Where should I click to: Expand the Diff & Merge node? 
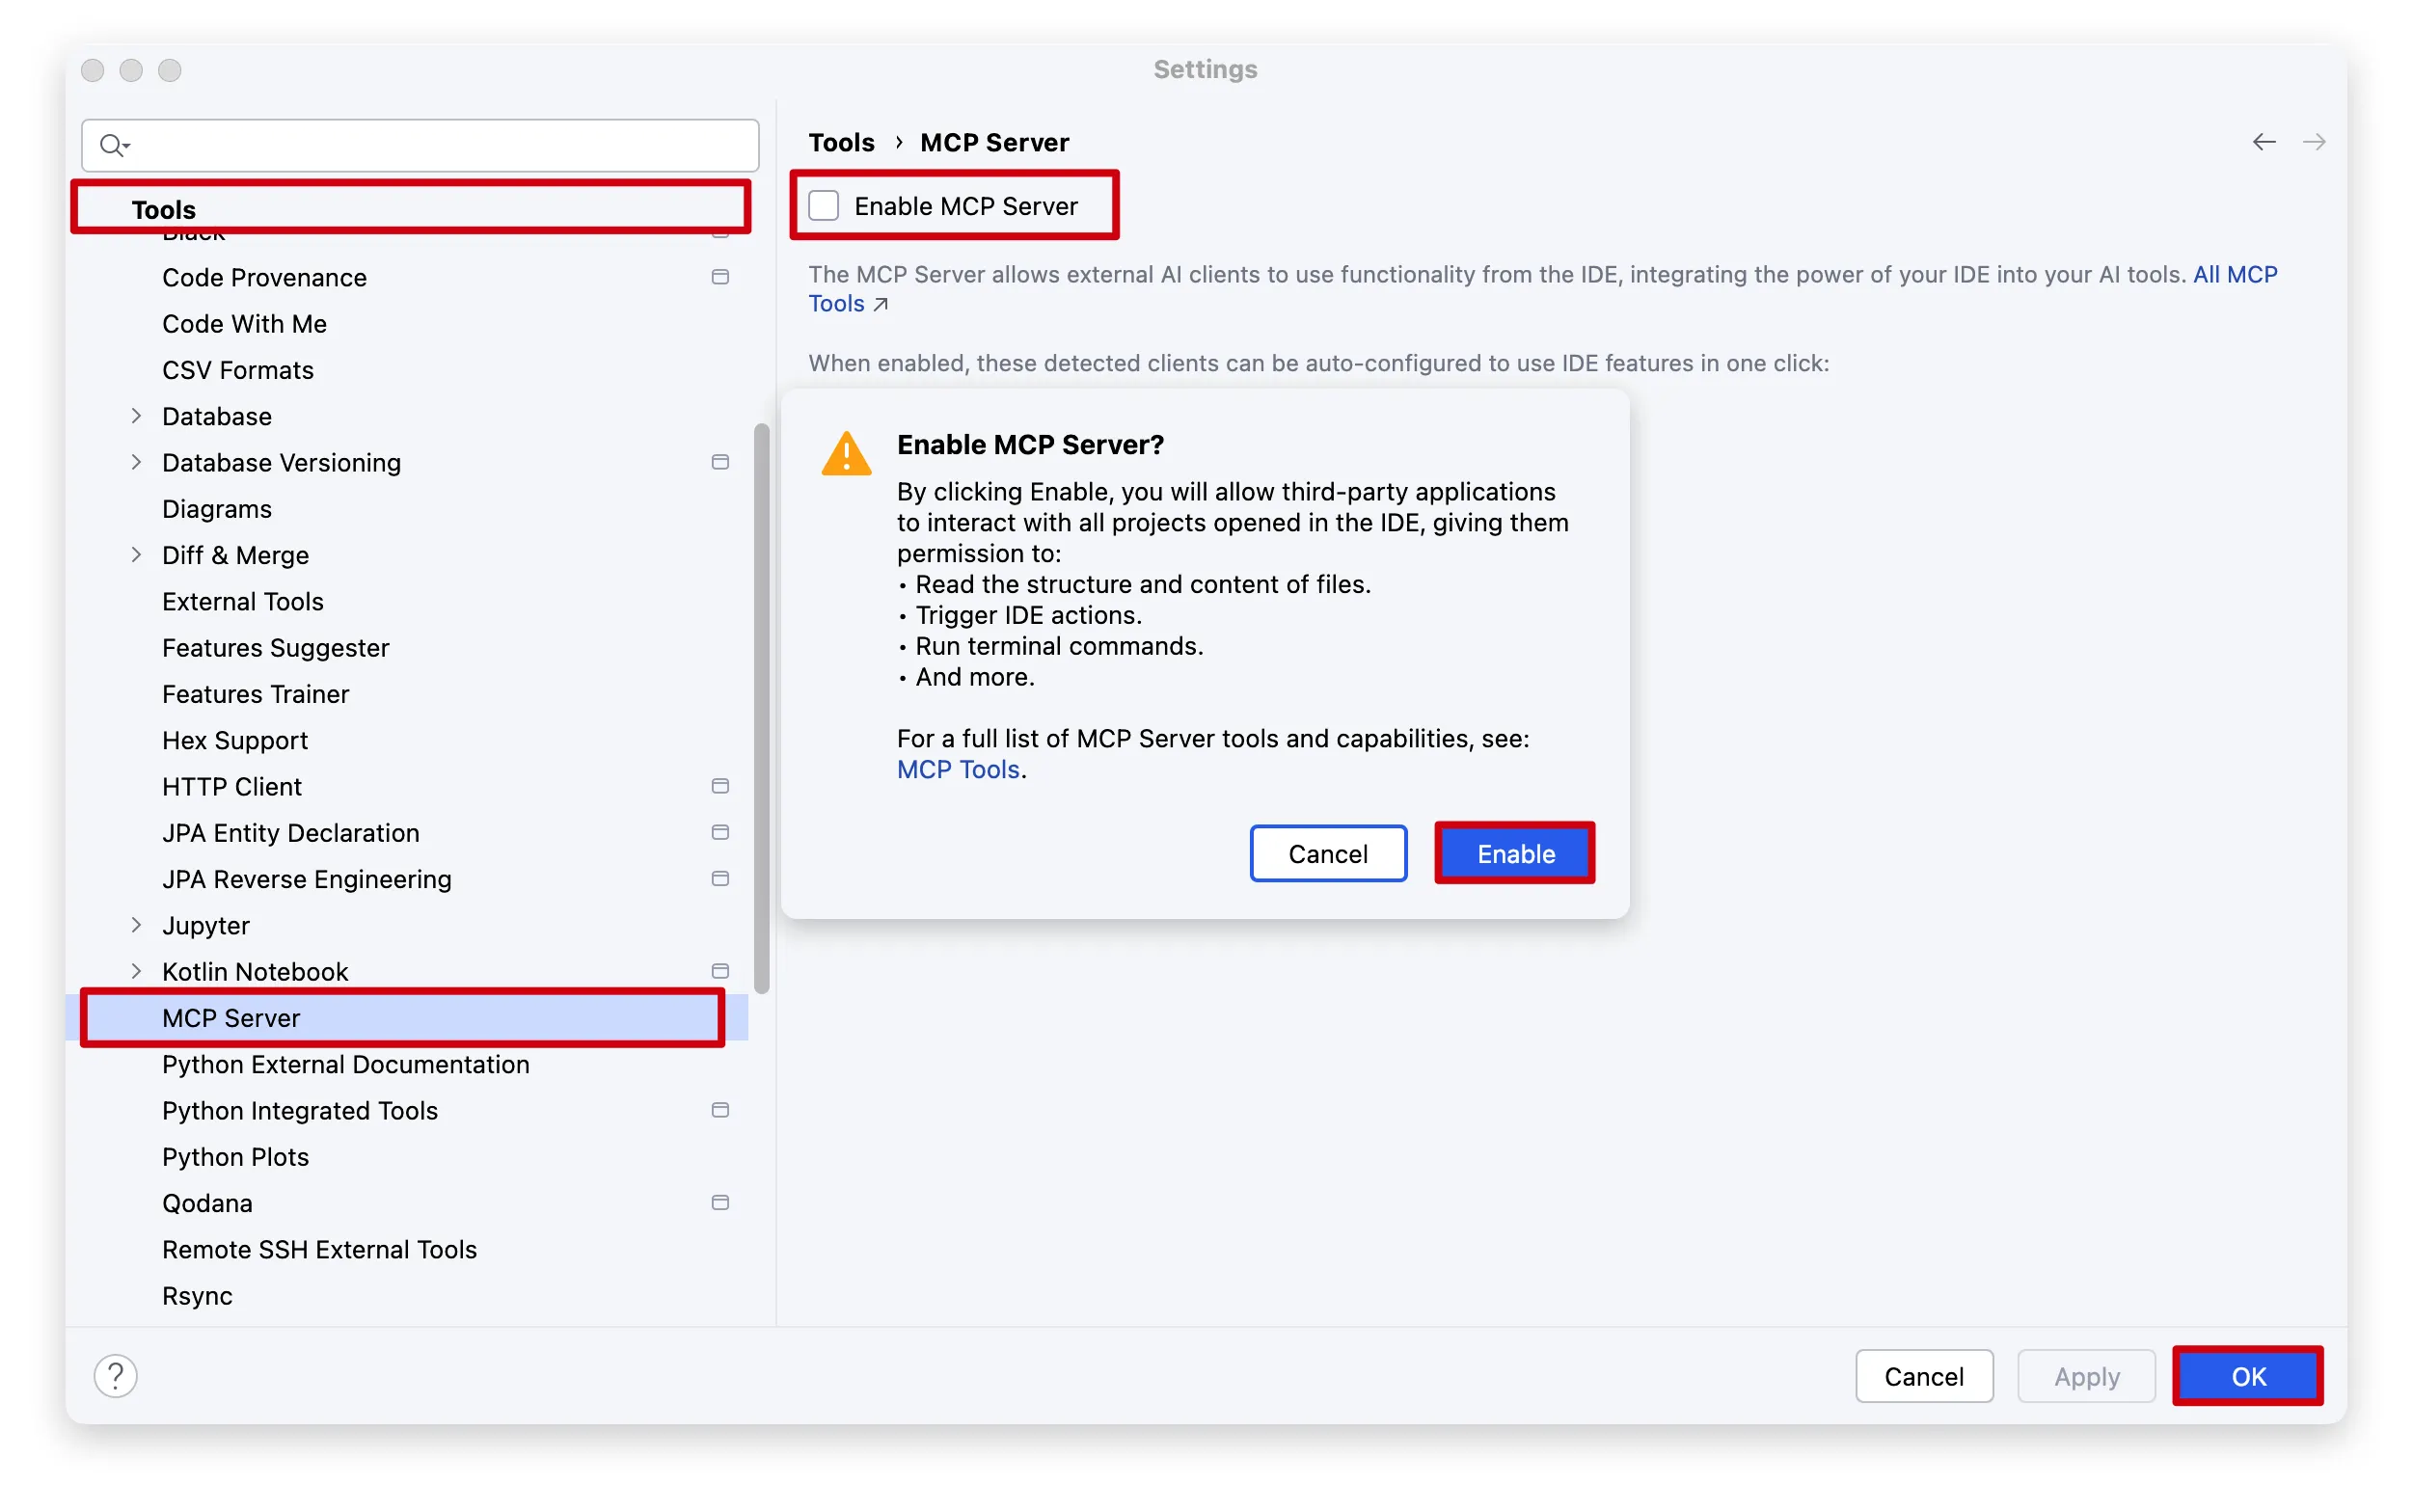click(x=136, y=555)
